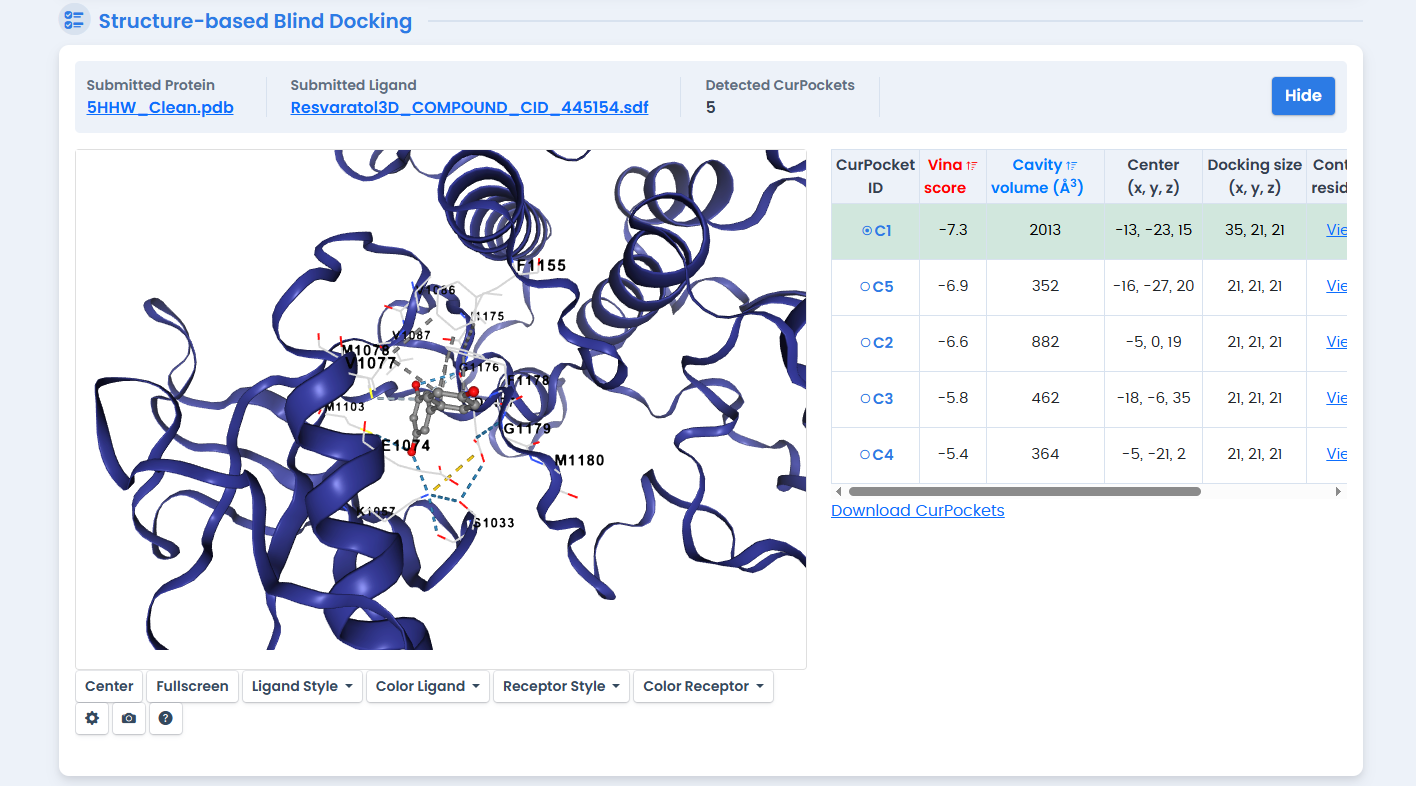Open the help question mark icon

[166, 718]
